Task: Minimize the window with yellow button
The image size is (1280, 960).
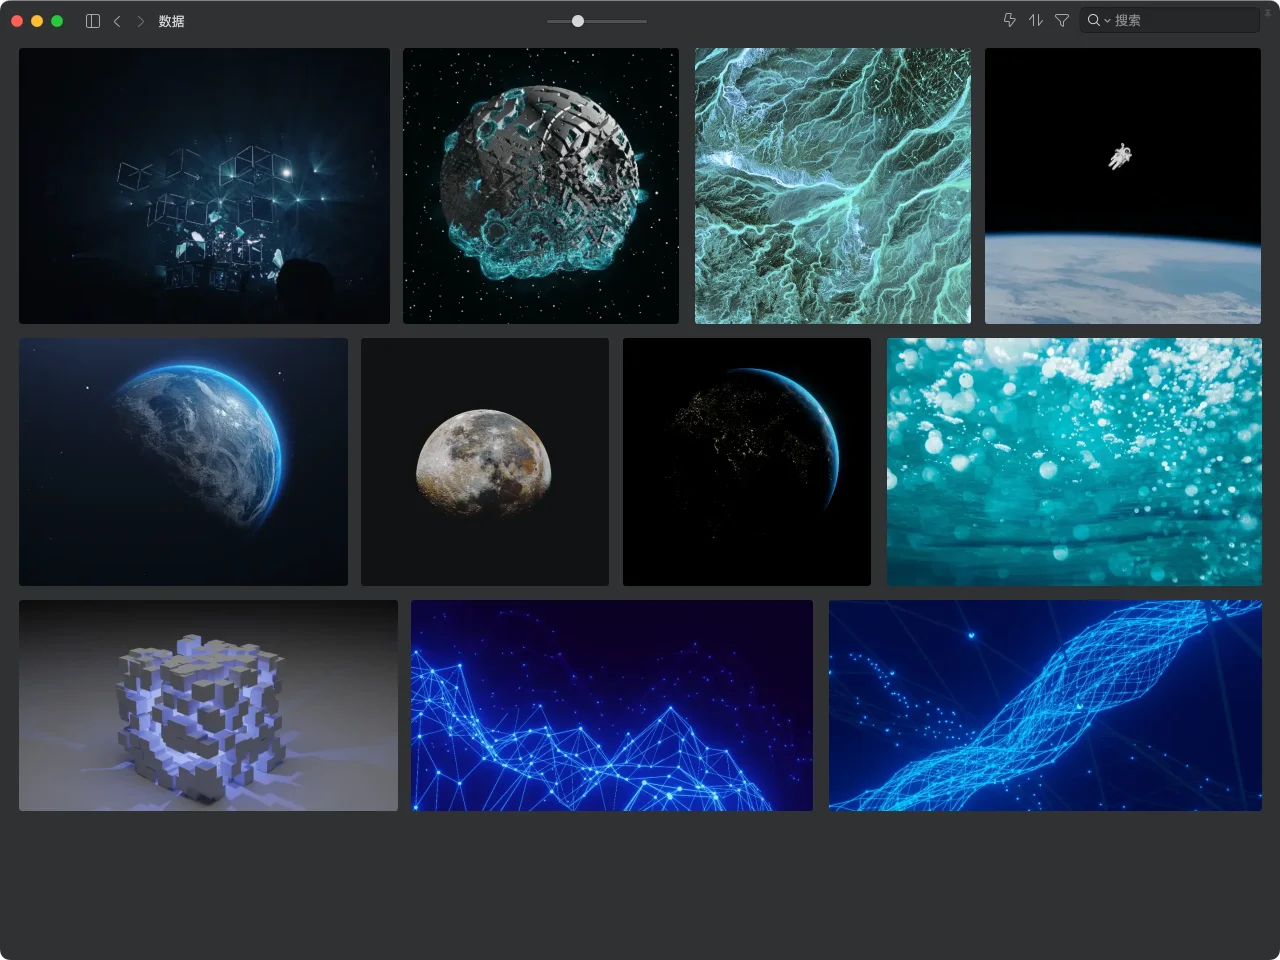Action: click(37, 21)
